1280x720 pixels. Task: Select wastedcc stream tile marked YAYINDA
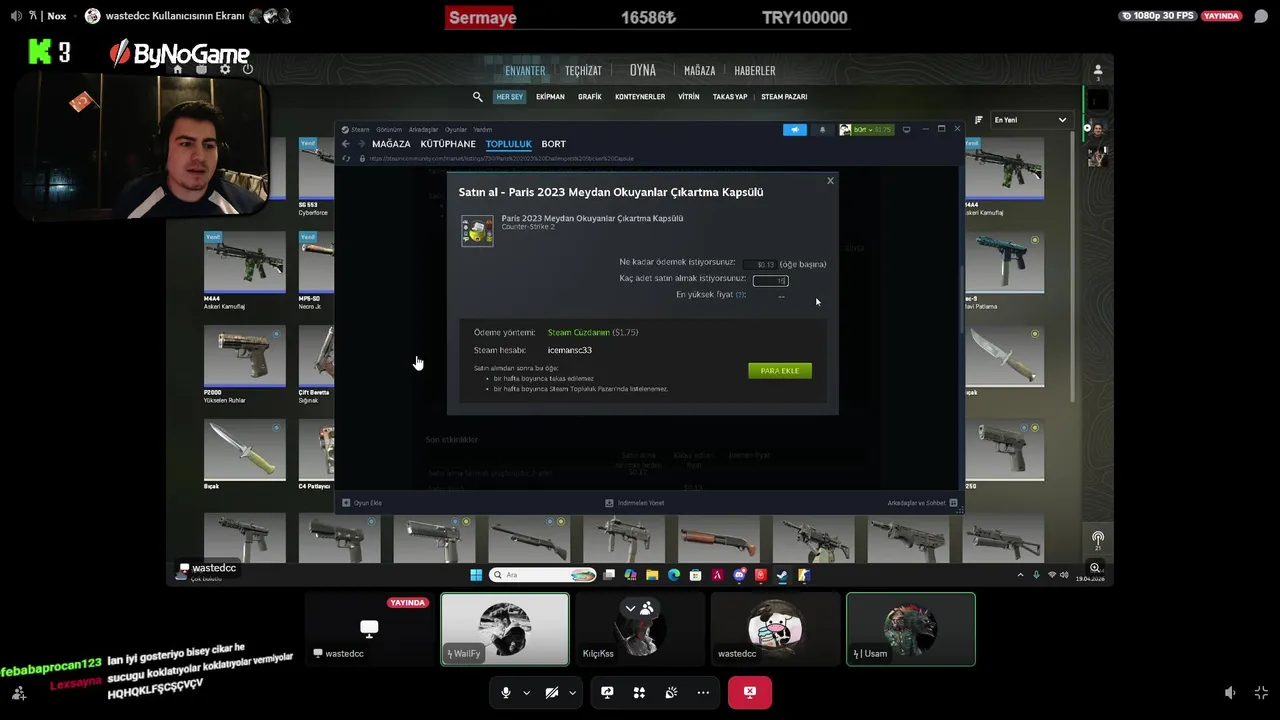369,629
